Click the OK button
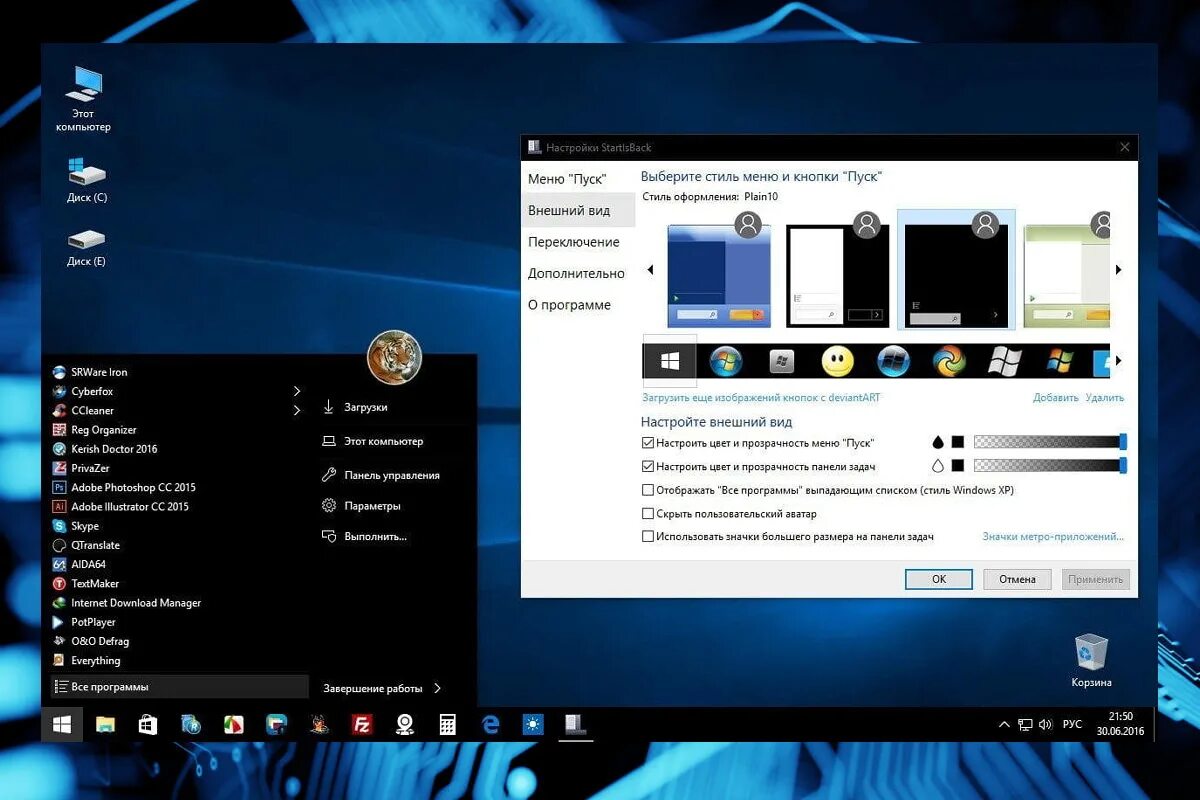1200x800 pixels. click(939, 579)
